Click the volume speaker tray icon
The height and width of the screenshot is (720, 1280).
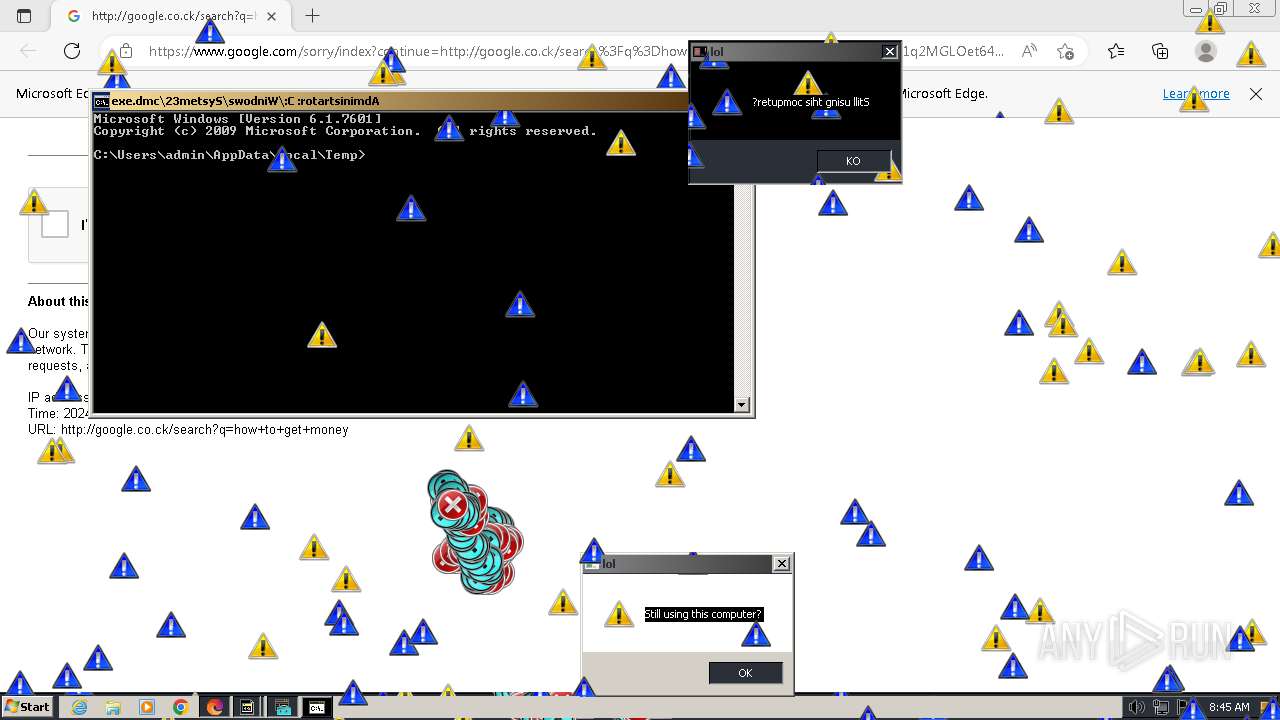pyautogui.click(x=1137, y=707)
